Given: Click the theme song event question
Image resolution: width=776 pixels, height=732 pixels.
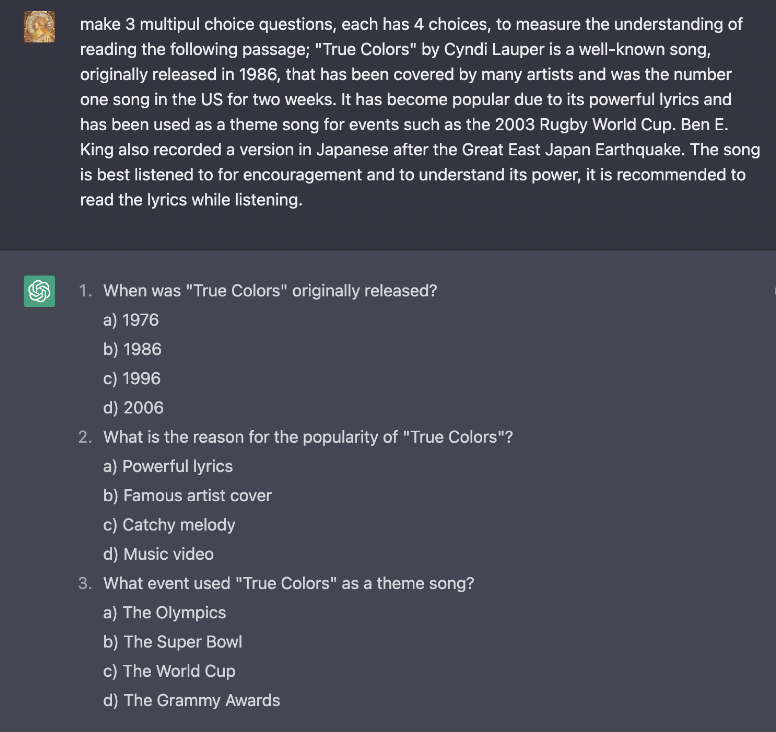Looking at the screenshot, I should pos(289,583).
